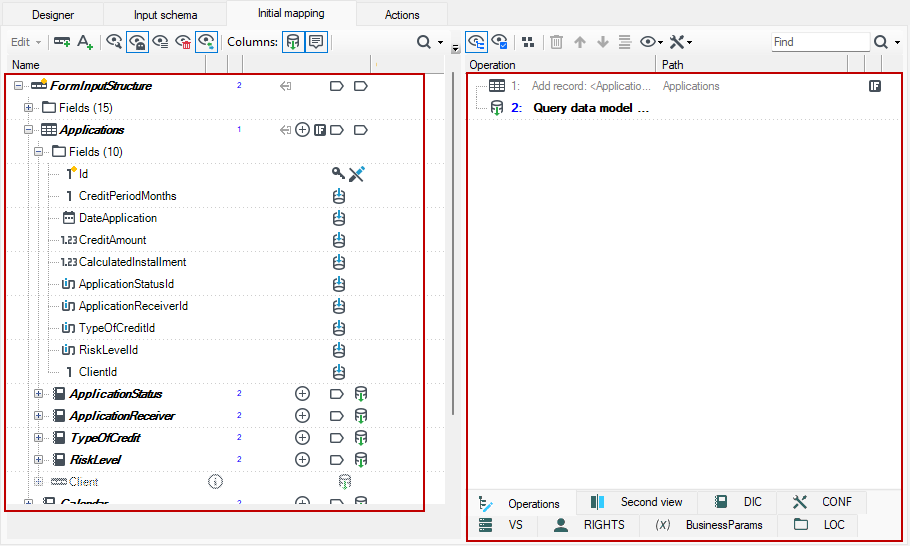Viewport: 910px width, 546px height.
Task: Open the Find search options arrow
Action: 897,42
